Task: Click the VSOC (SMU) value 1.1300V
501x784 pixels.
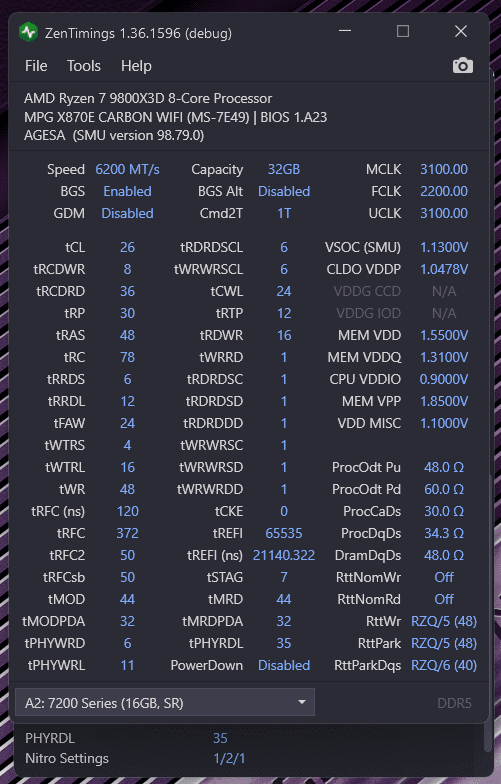Action: tap(444, 248)
